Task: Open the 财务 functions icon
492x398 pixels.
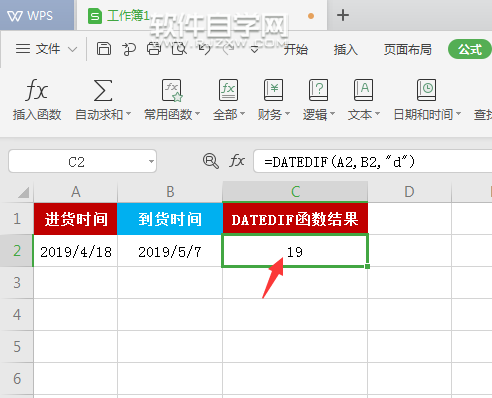Action: point(273,90)
